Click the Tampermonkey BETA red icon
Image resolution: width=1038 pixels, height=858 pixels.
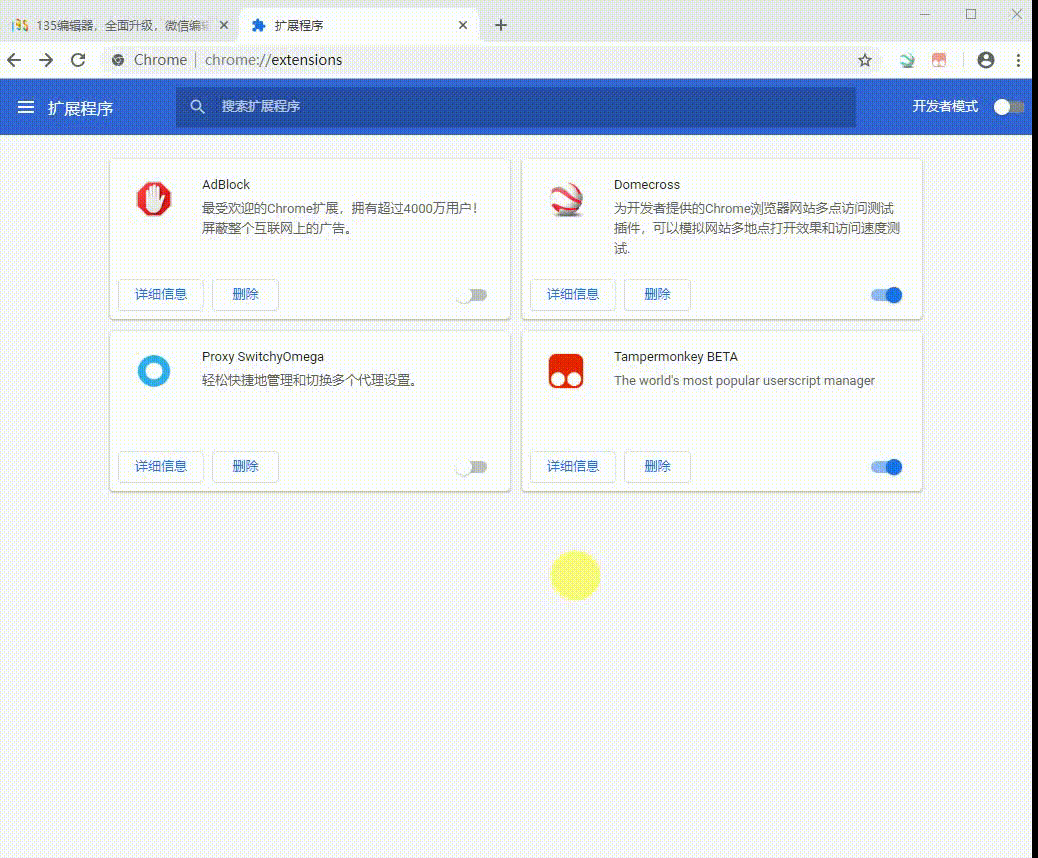pyautogui.click(x=566, y=371)
